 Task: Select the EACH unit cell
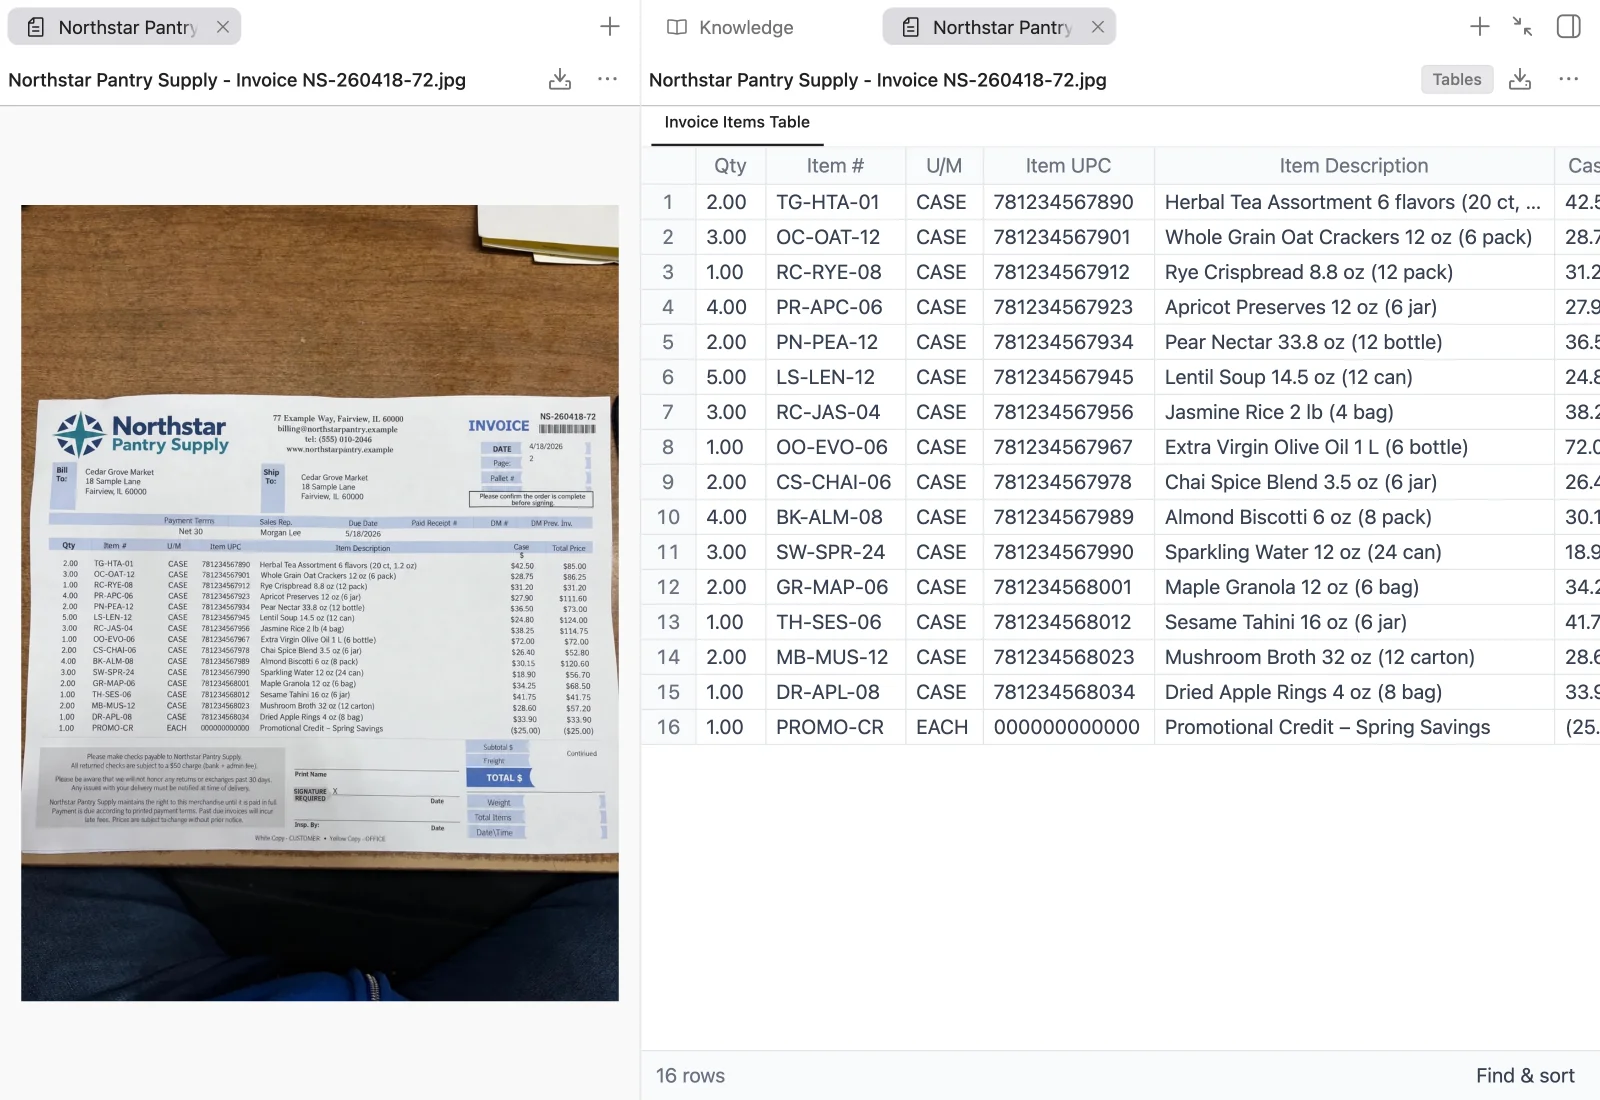coord(944,727)
